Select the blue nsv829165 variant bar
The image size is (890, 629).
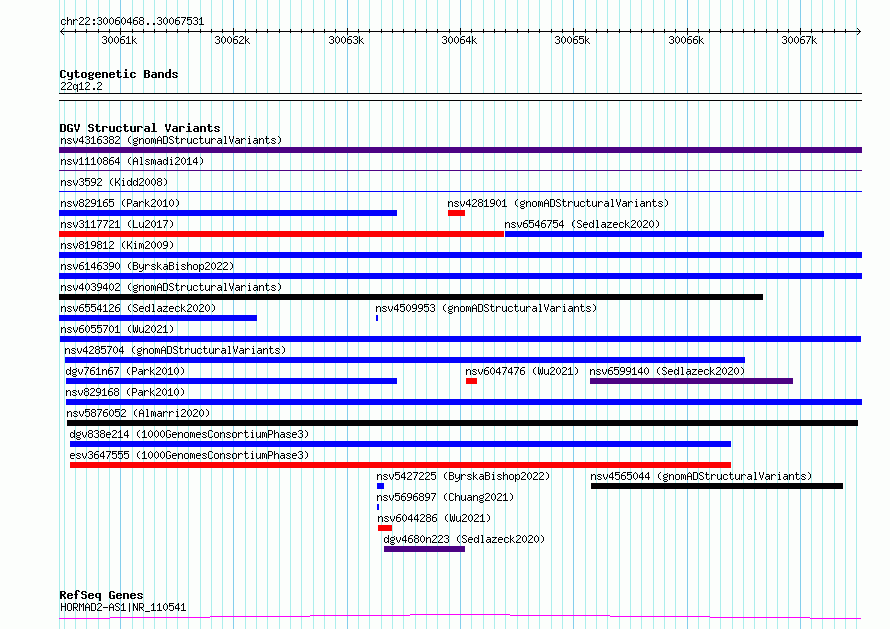click(x=228, y=213)
